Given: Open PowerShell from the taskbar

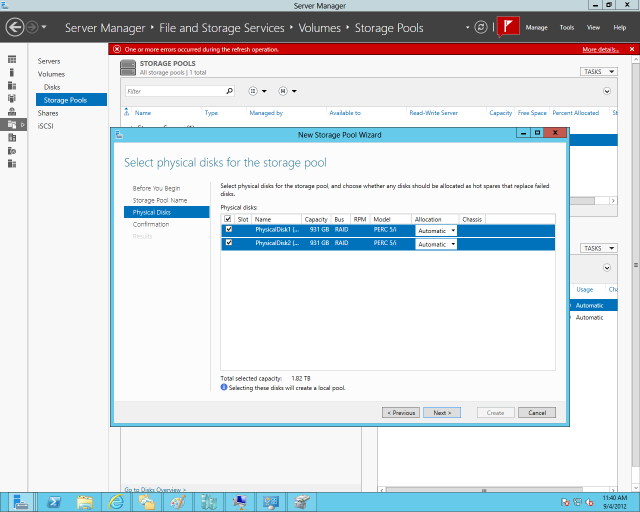Looking at the screenshot, I should pos(54,502).
